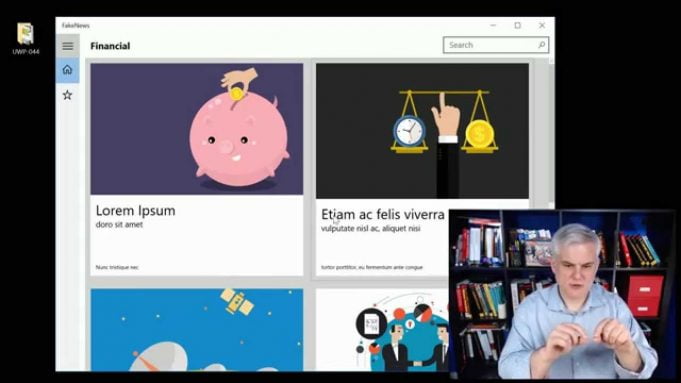Focus the Search input box

pyautogui.click(x=496, y=45)
